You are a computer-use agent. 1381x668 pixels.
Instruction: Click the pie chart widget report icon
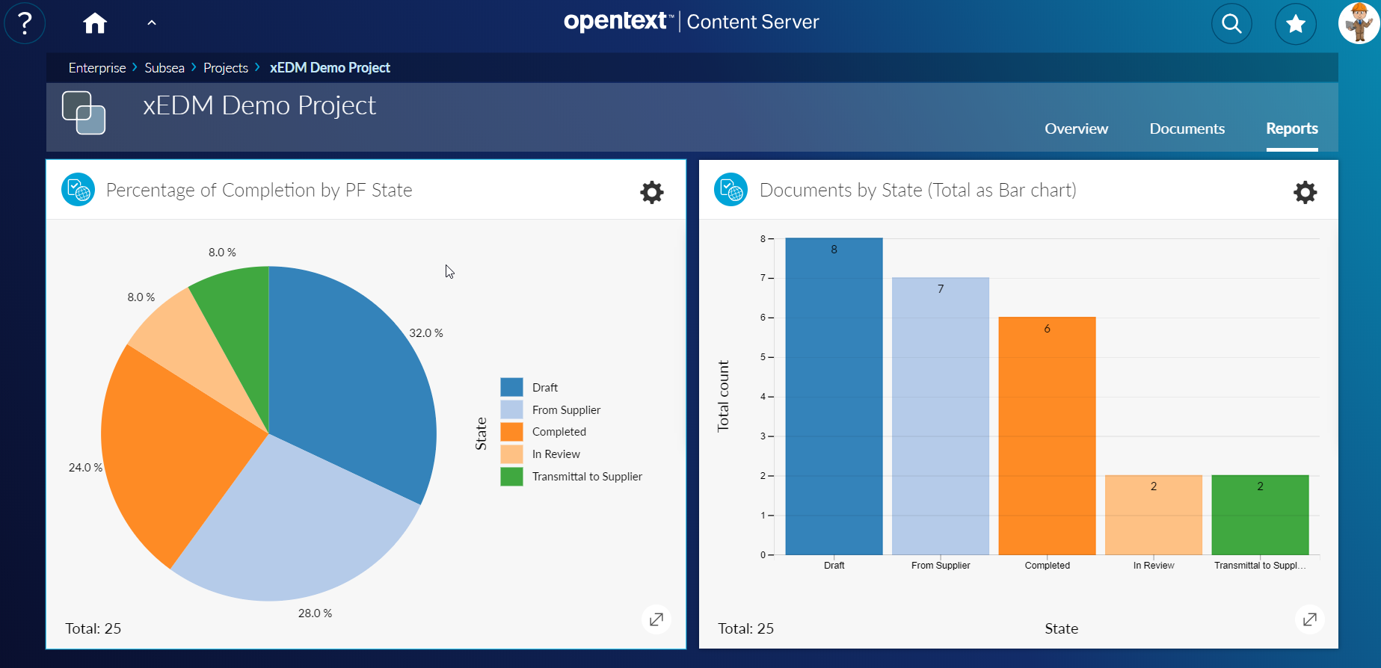tap(78, 190)
